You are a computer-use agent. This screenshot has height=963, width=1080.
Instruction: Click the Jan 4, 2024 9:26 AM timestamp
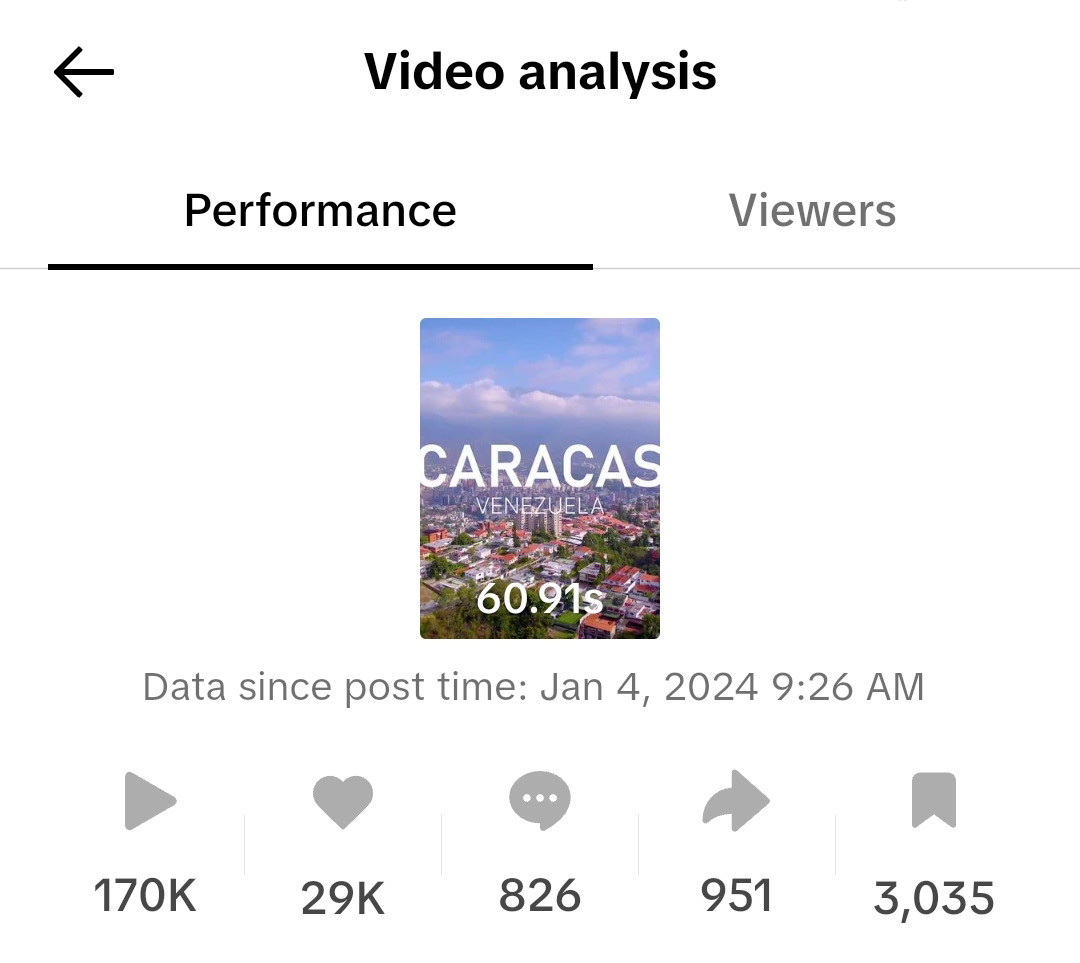(732, 688)
